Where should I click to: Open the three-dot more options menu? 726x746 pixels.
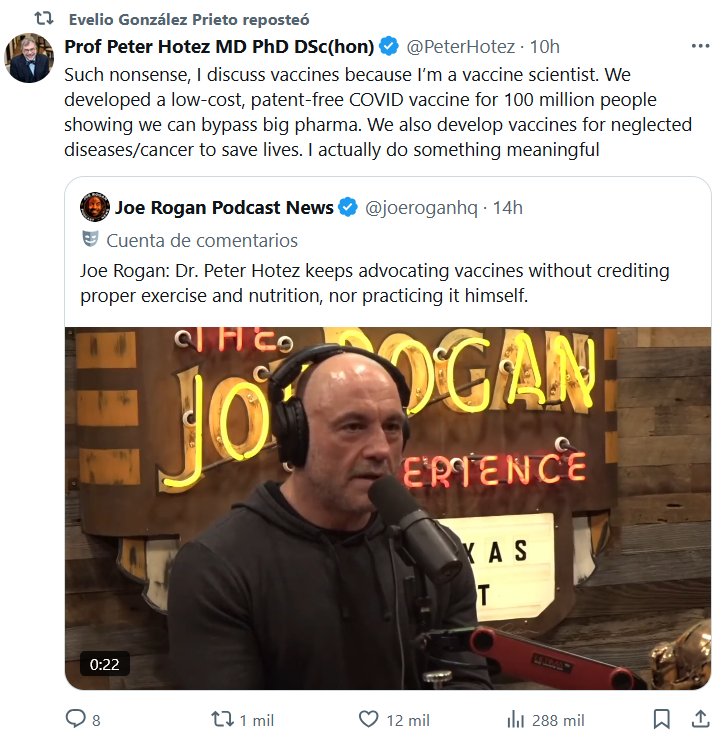(x=700, y=47)
